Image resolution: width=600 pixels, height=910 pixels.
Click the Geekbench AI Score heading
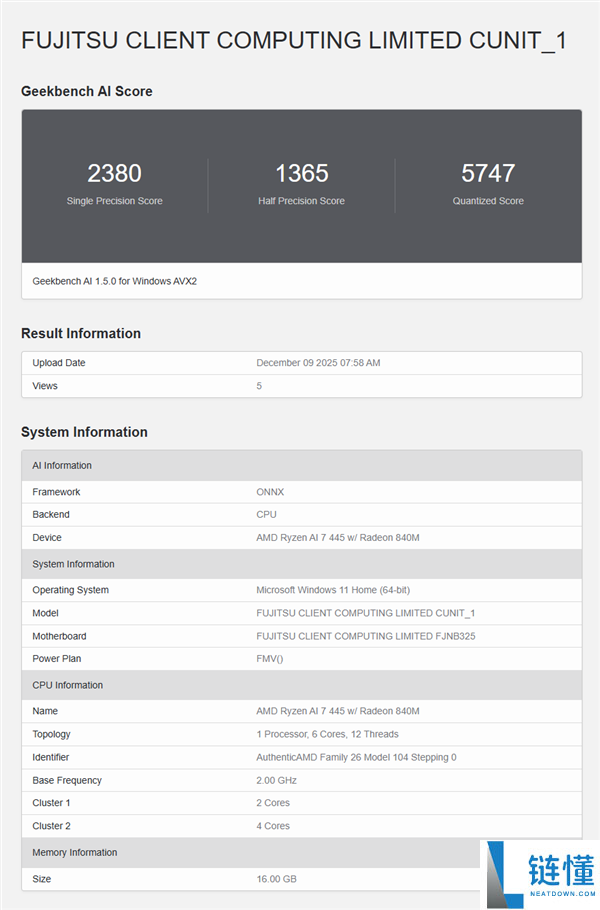87,91
